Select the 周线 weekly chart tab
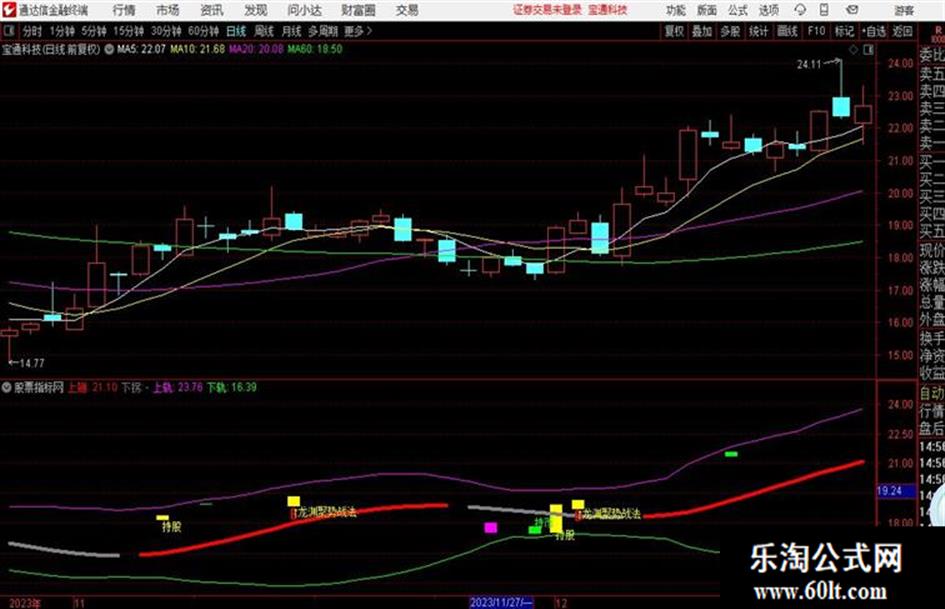The width and height of the screenshot is (945, 609). coord(263,31)
